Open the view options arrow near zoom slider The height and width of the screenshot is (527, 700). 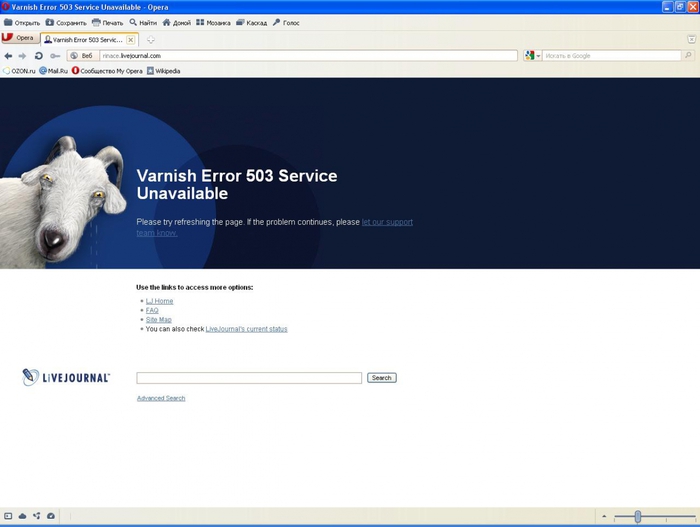(604, 516)
